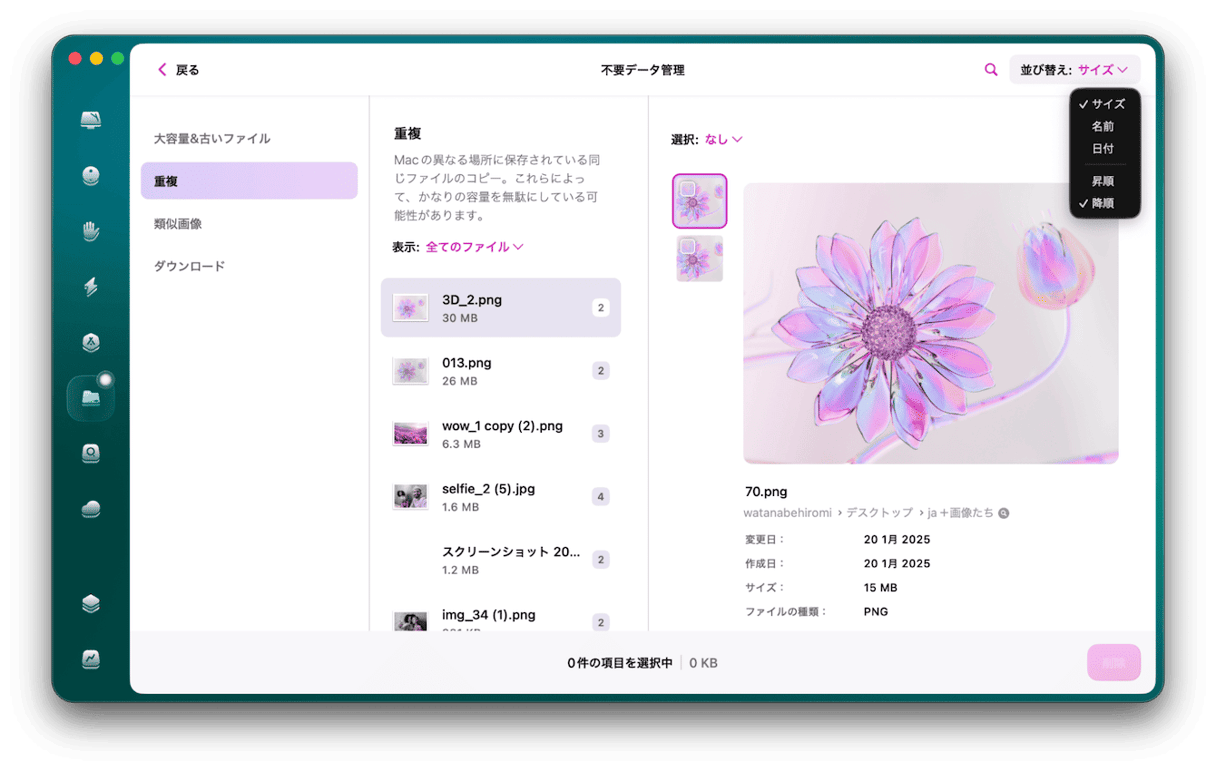Select the wow_1 copy (2).png file name
The height and width of the screenshot is (771, 1216).
[502, 426]
